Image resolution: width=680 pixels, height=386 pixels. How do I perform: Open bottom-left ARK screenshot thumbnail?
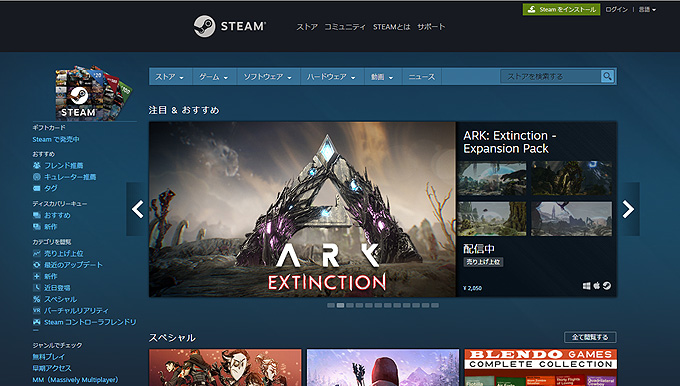click(492, 219)
